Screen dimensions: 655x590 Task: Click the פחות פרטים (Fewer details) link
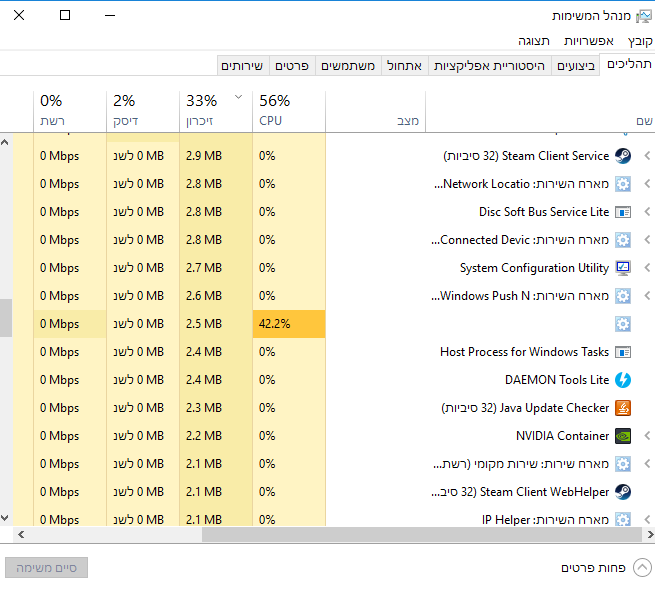pos(593,567)
